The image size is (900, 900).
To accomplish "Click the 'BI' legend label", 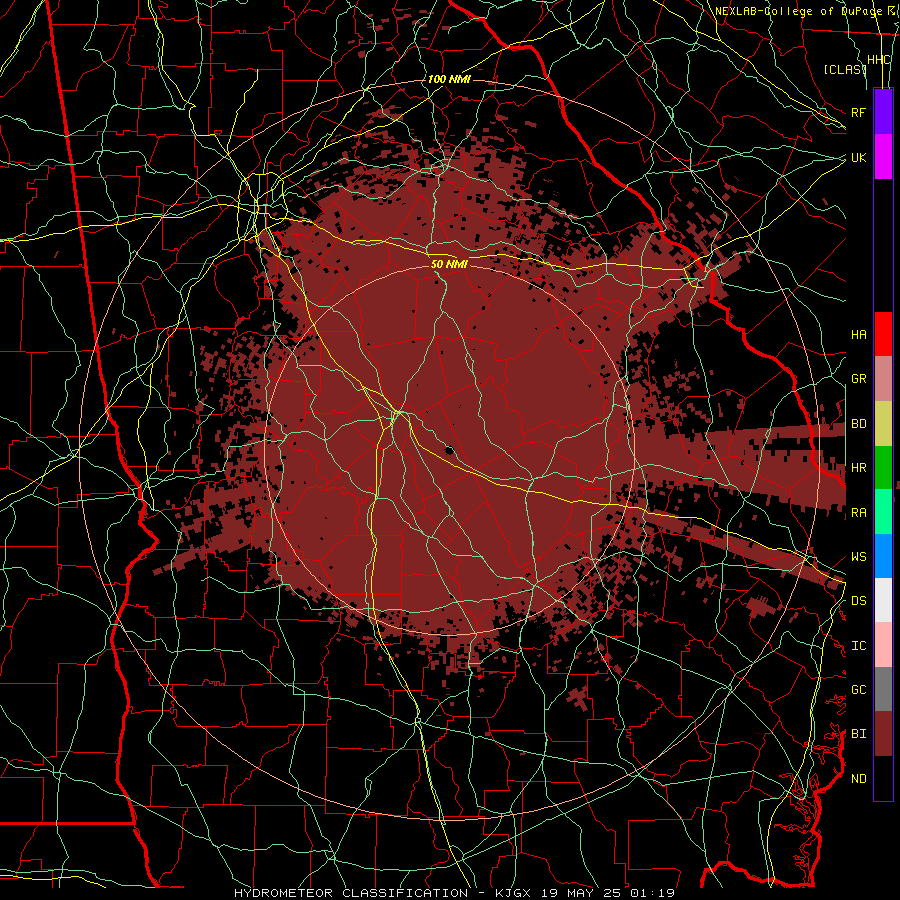I will click(x=858, y=734).
